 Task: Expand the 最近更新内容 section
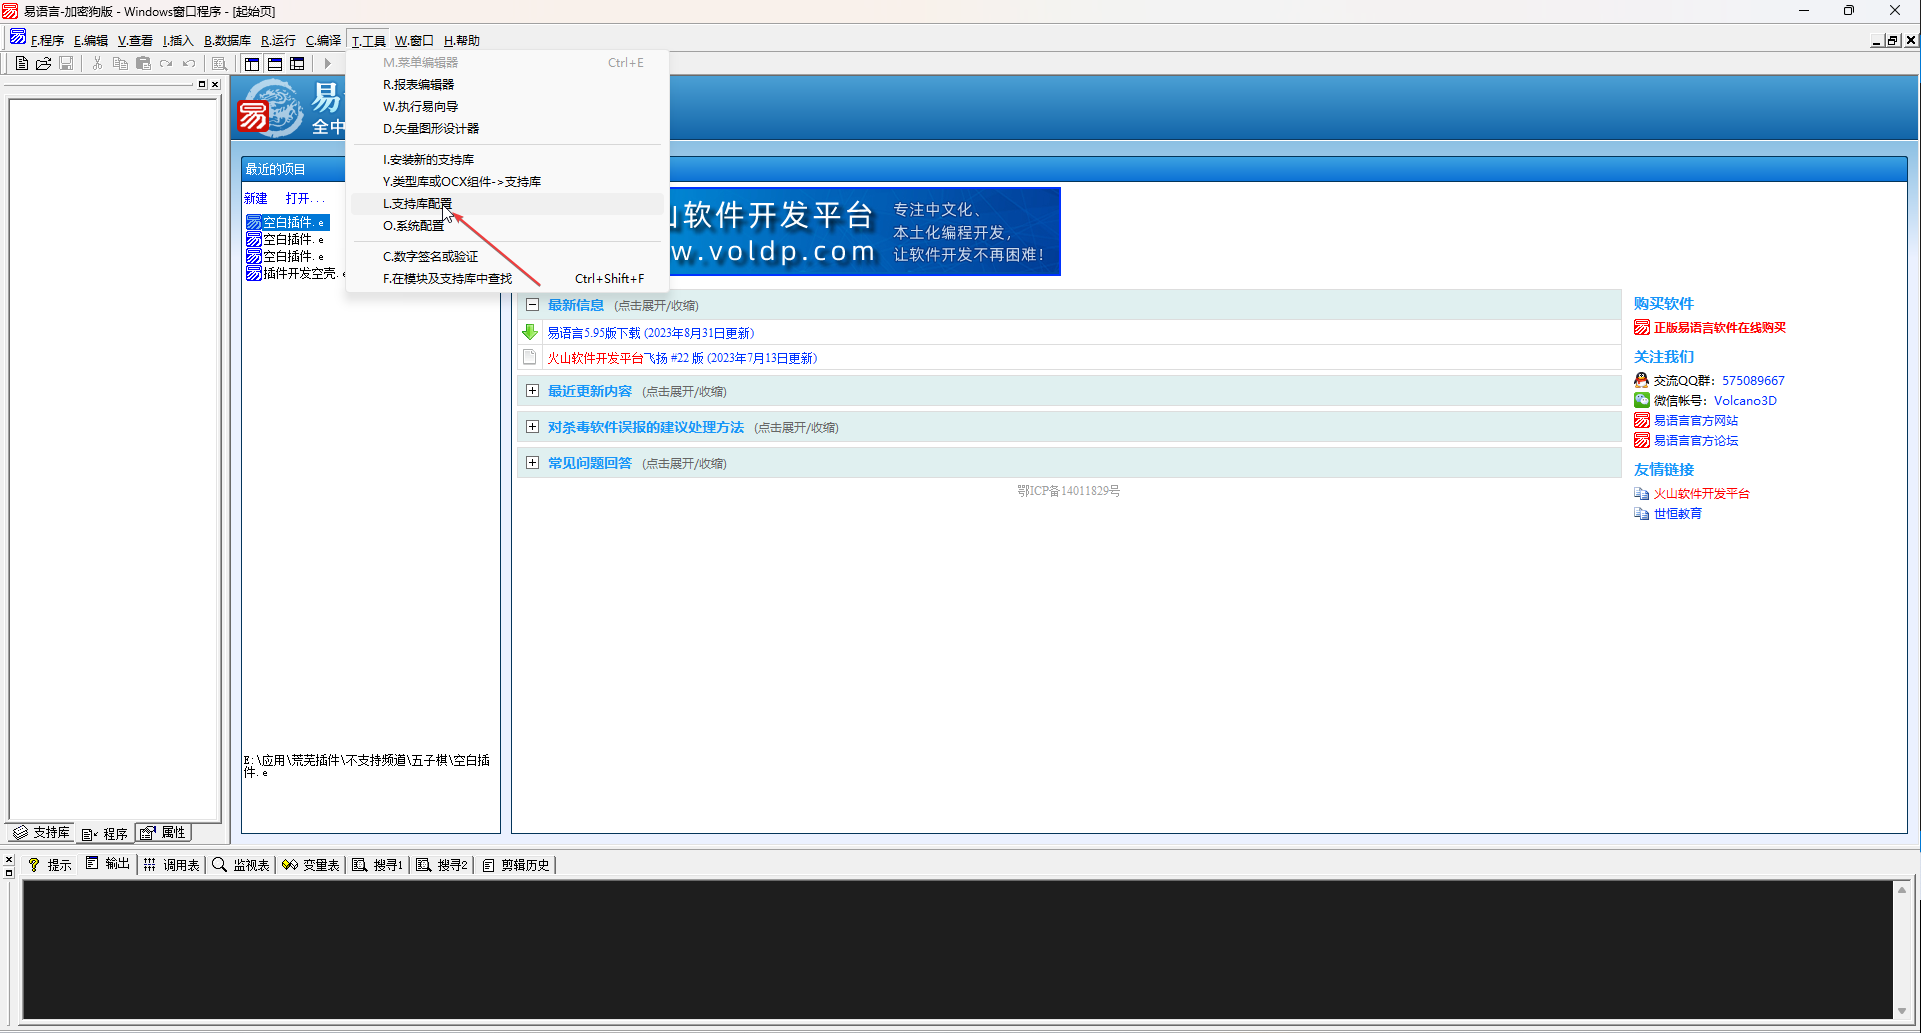(532, 391)
